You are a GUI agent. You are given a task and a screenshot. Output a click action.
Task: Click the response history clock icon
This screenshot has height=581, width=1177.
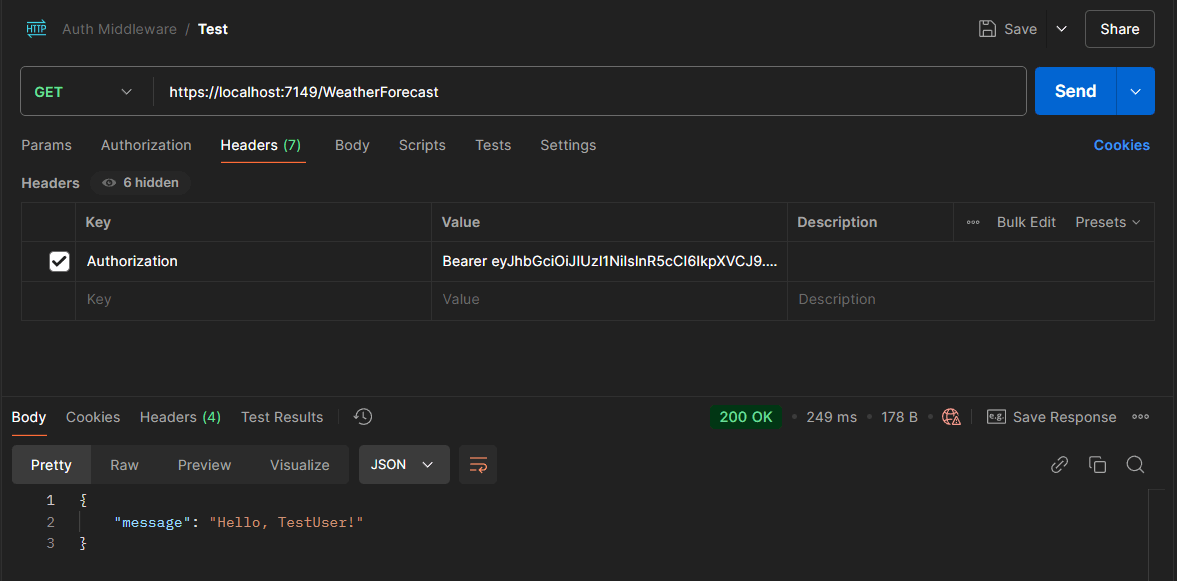pyautogui.click(x=363, y=417)
